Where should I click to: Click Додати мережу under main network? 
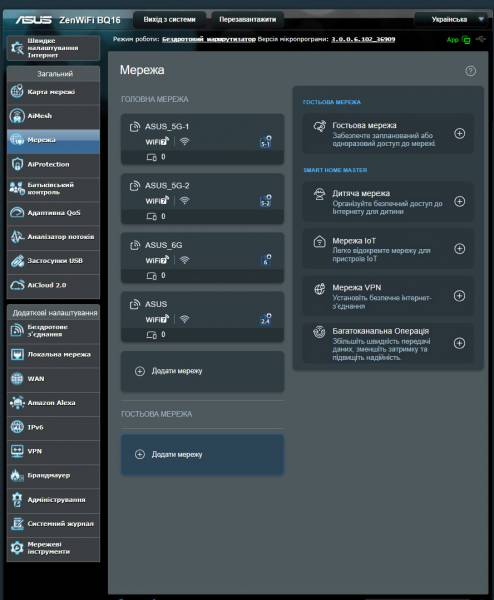[x=202, y=371]
